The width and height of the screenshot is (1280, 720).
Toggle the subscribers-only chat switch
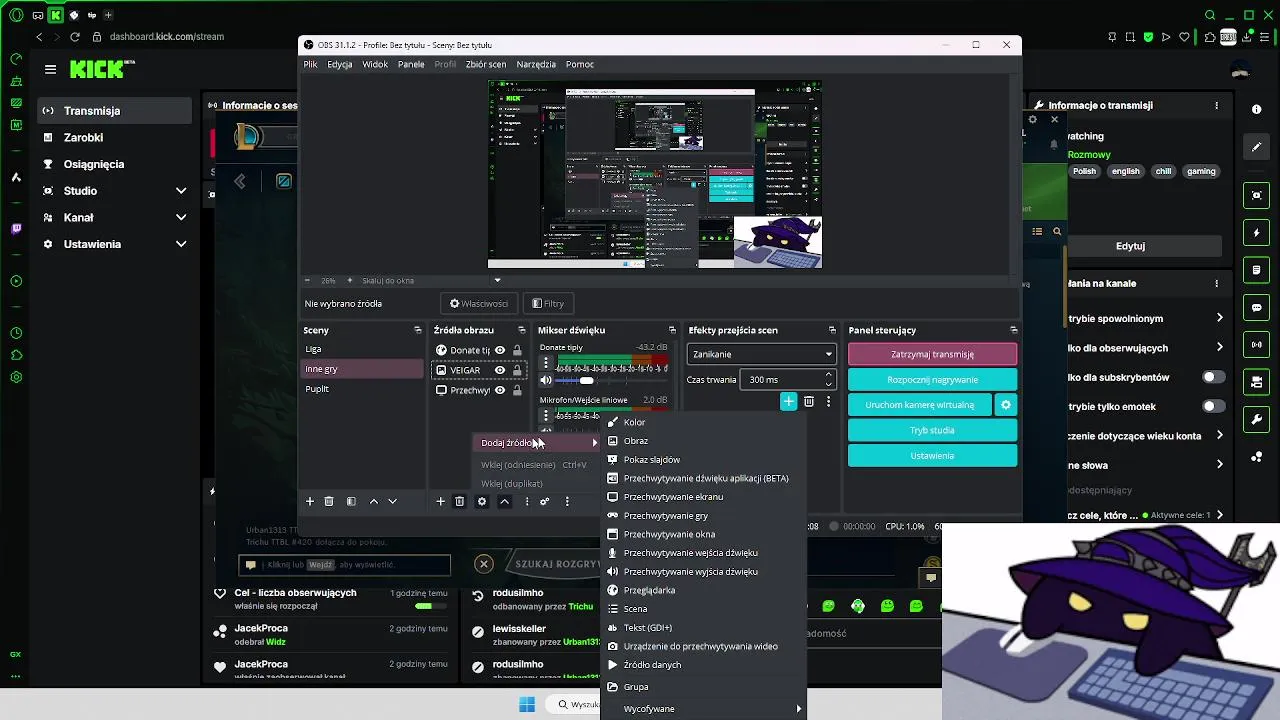coord(1213,377)
